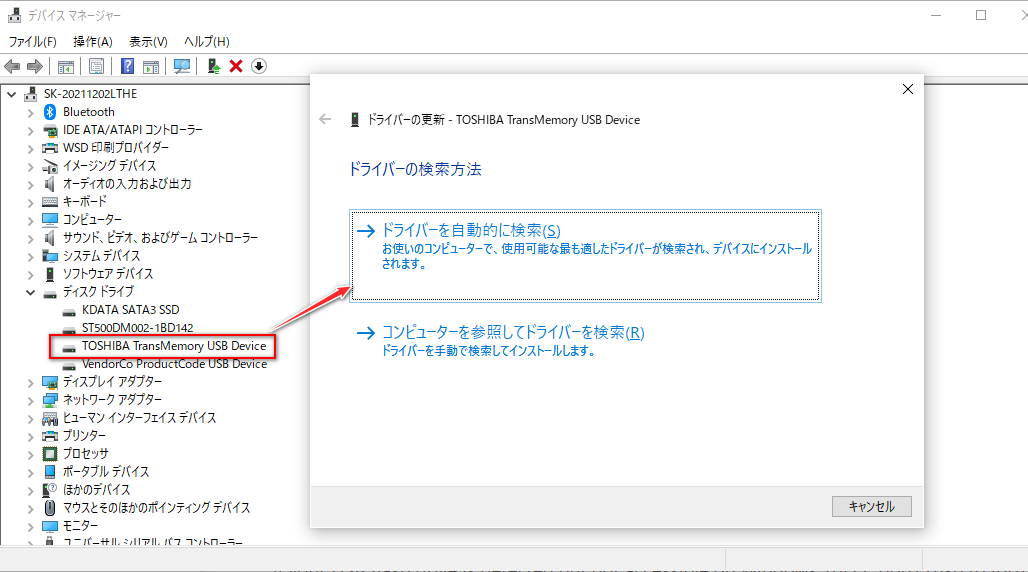Image resolution: width=1028 pixels, height=572 pixels.
Task: Select VendorCo ProductCode USB Device
Action: [174, 364]
